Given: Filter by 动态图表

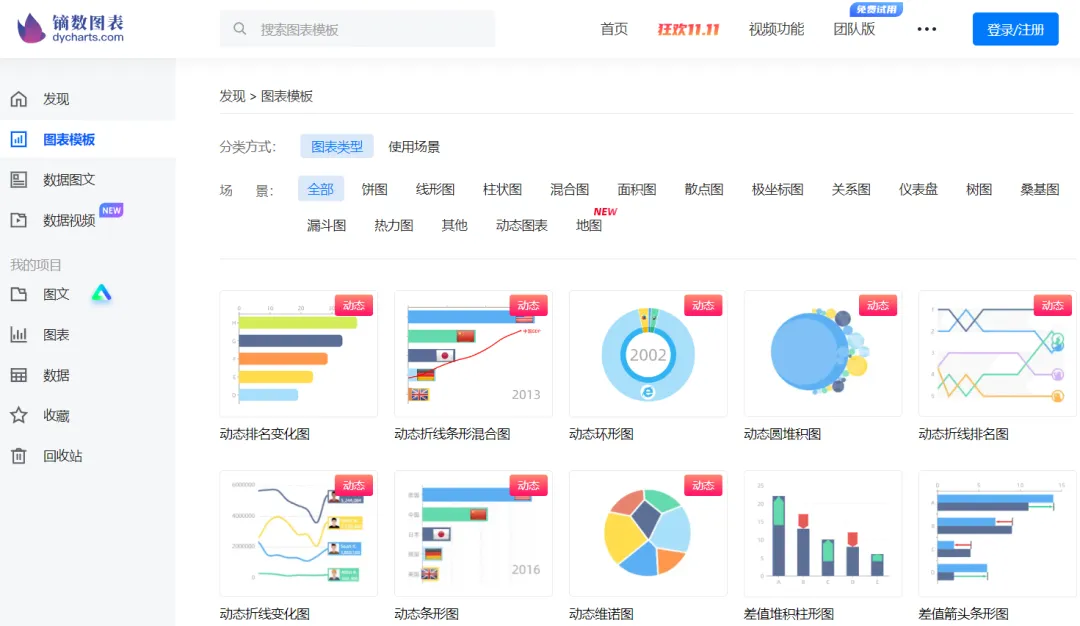Looking at the screenshot, I should coord(521,225).
